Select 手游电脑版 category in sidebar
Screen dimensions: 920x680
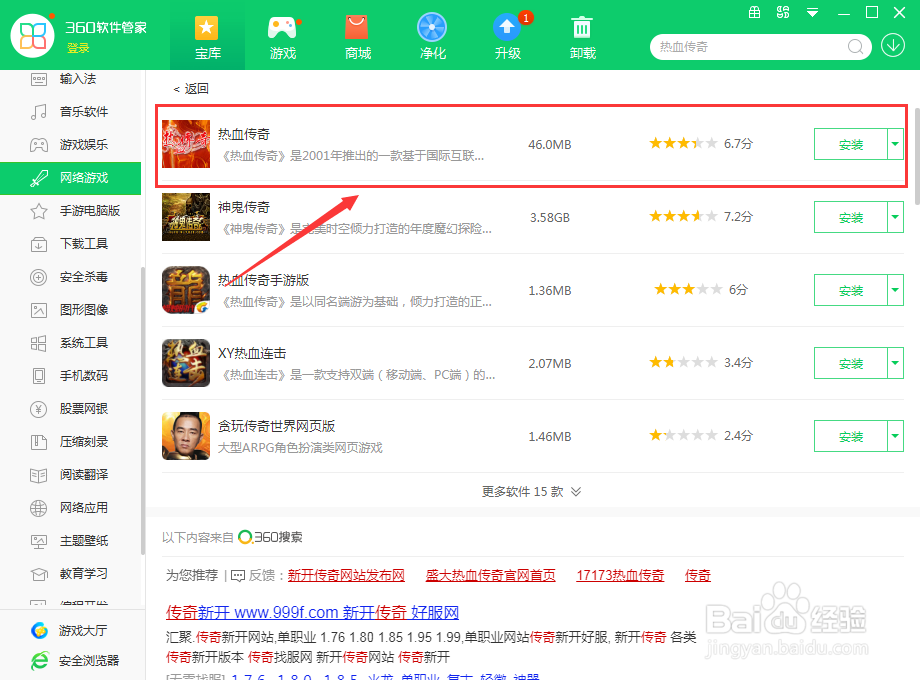click(x=70, y=211)
